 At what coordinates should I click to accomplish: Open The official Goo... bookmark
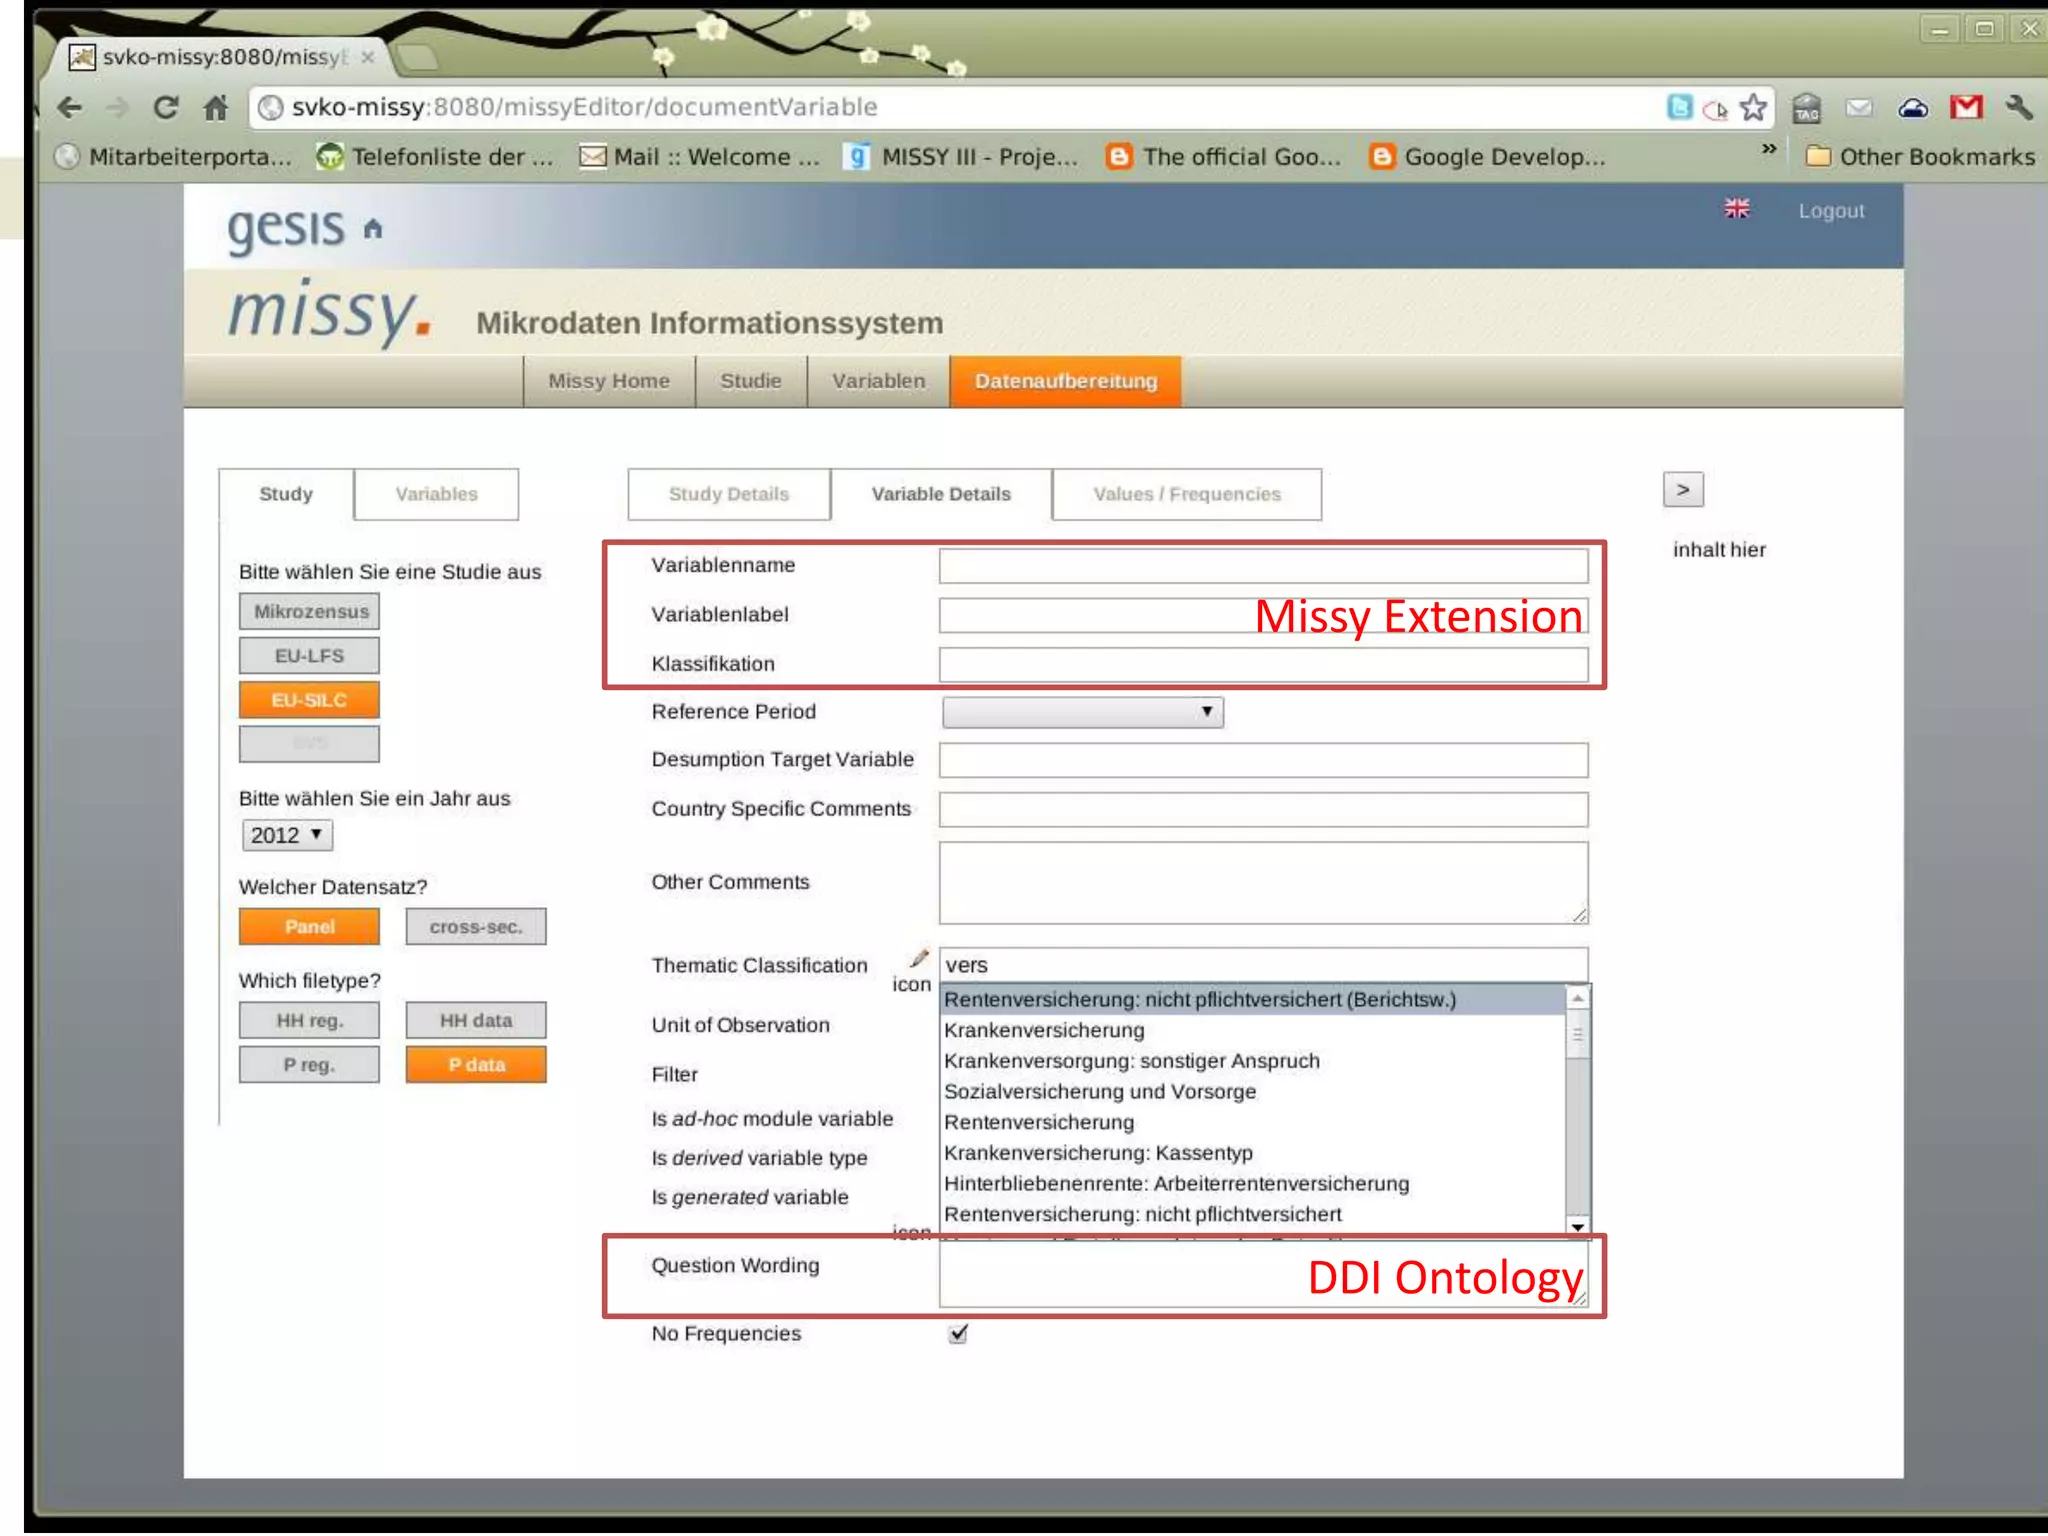[x=1224, y=157]
